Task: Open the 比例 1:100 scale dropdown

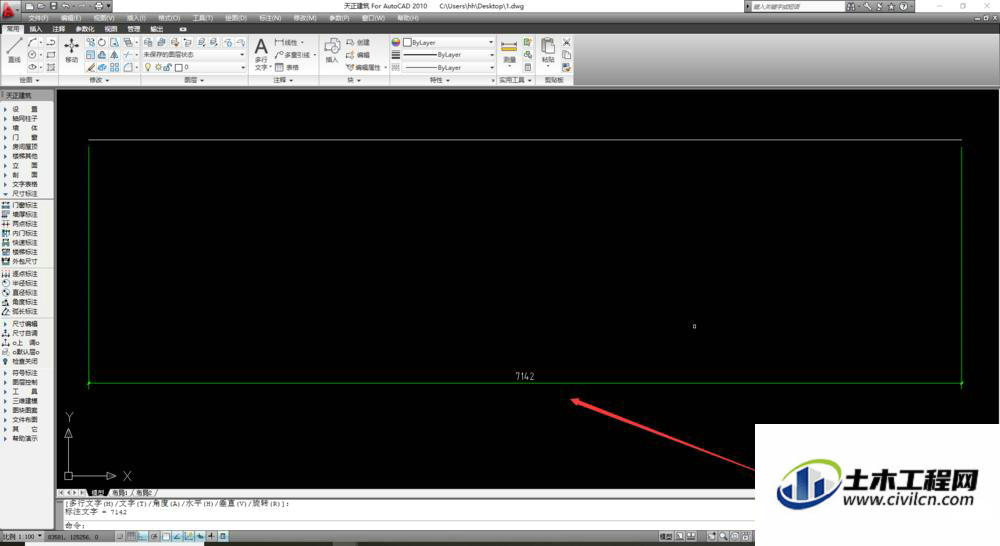Action: tap(22, 536)
